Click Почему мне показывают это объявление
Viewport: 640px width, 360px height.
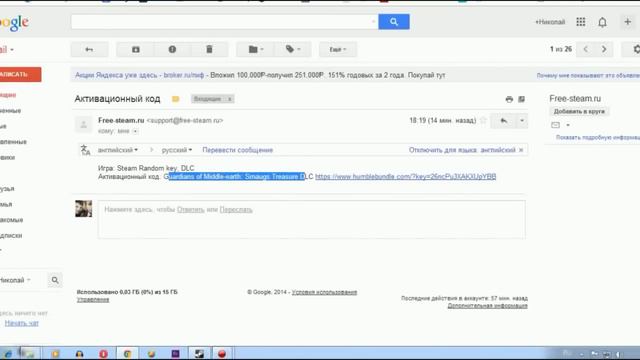tap(588, 76)
